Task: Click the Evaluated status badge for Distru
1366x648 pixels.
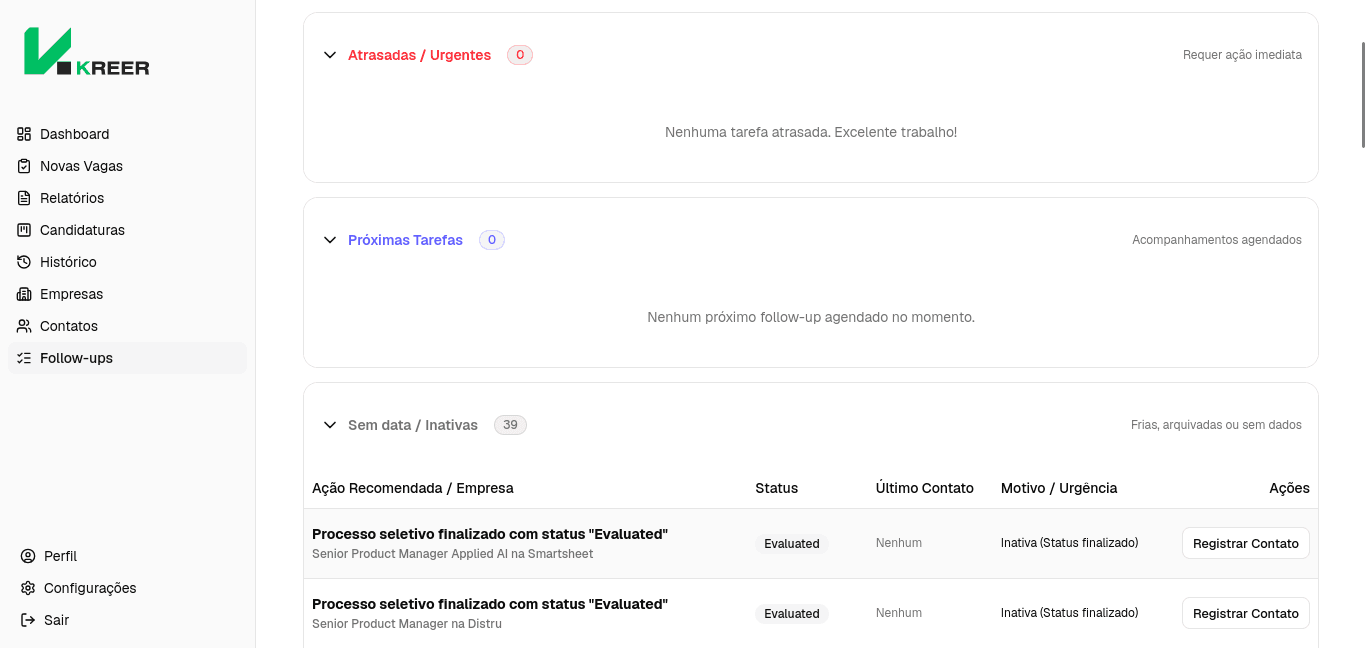Action: coord(792,614)
